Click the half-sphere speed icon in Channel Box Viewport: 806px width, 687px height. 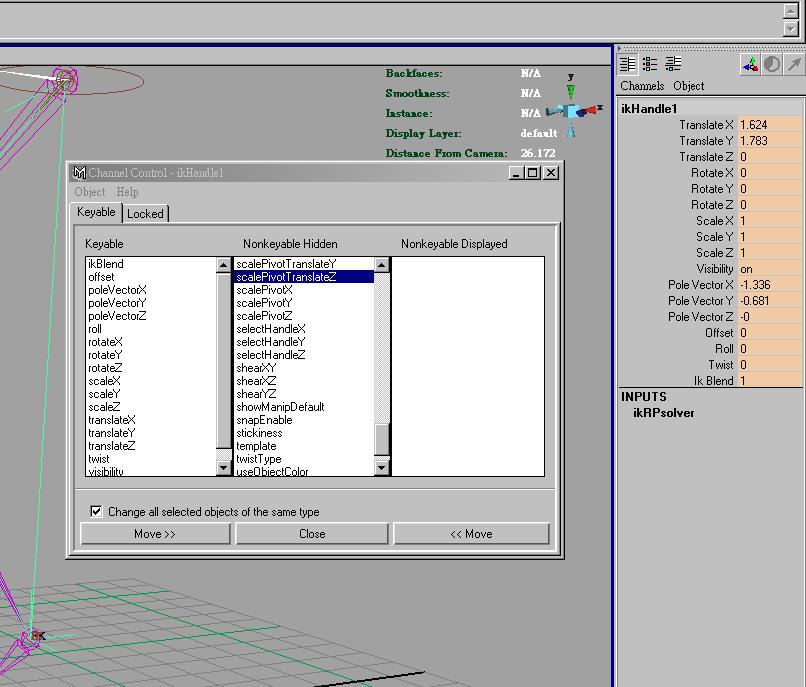click(772, 65)
